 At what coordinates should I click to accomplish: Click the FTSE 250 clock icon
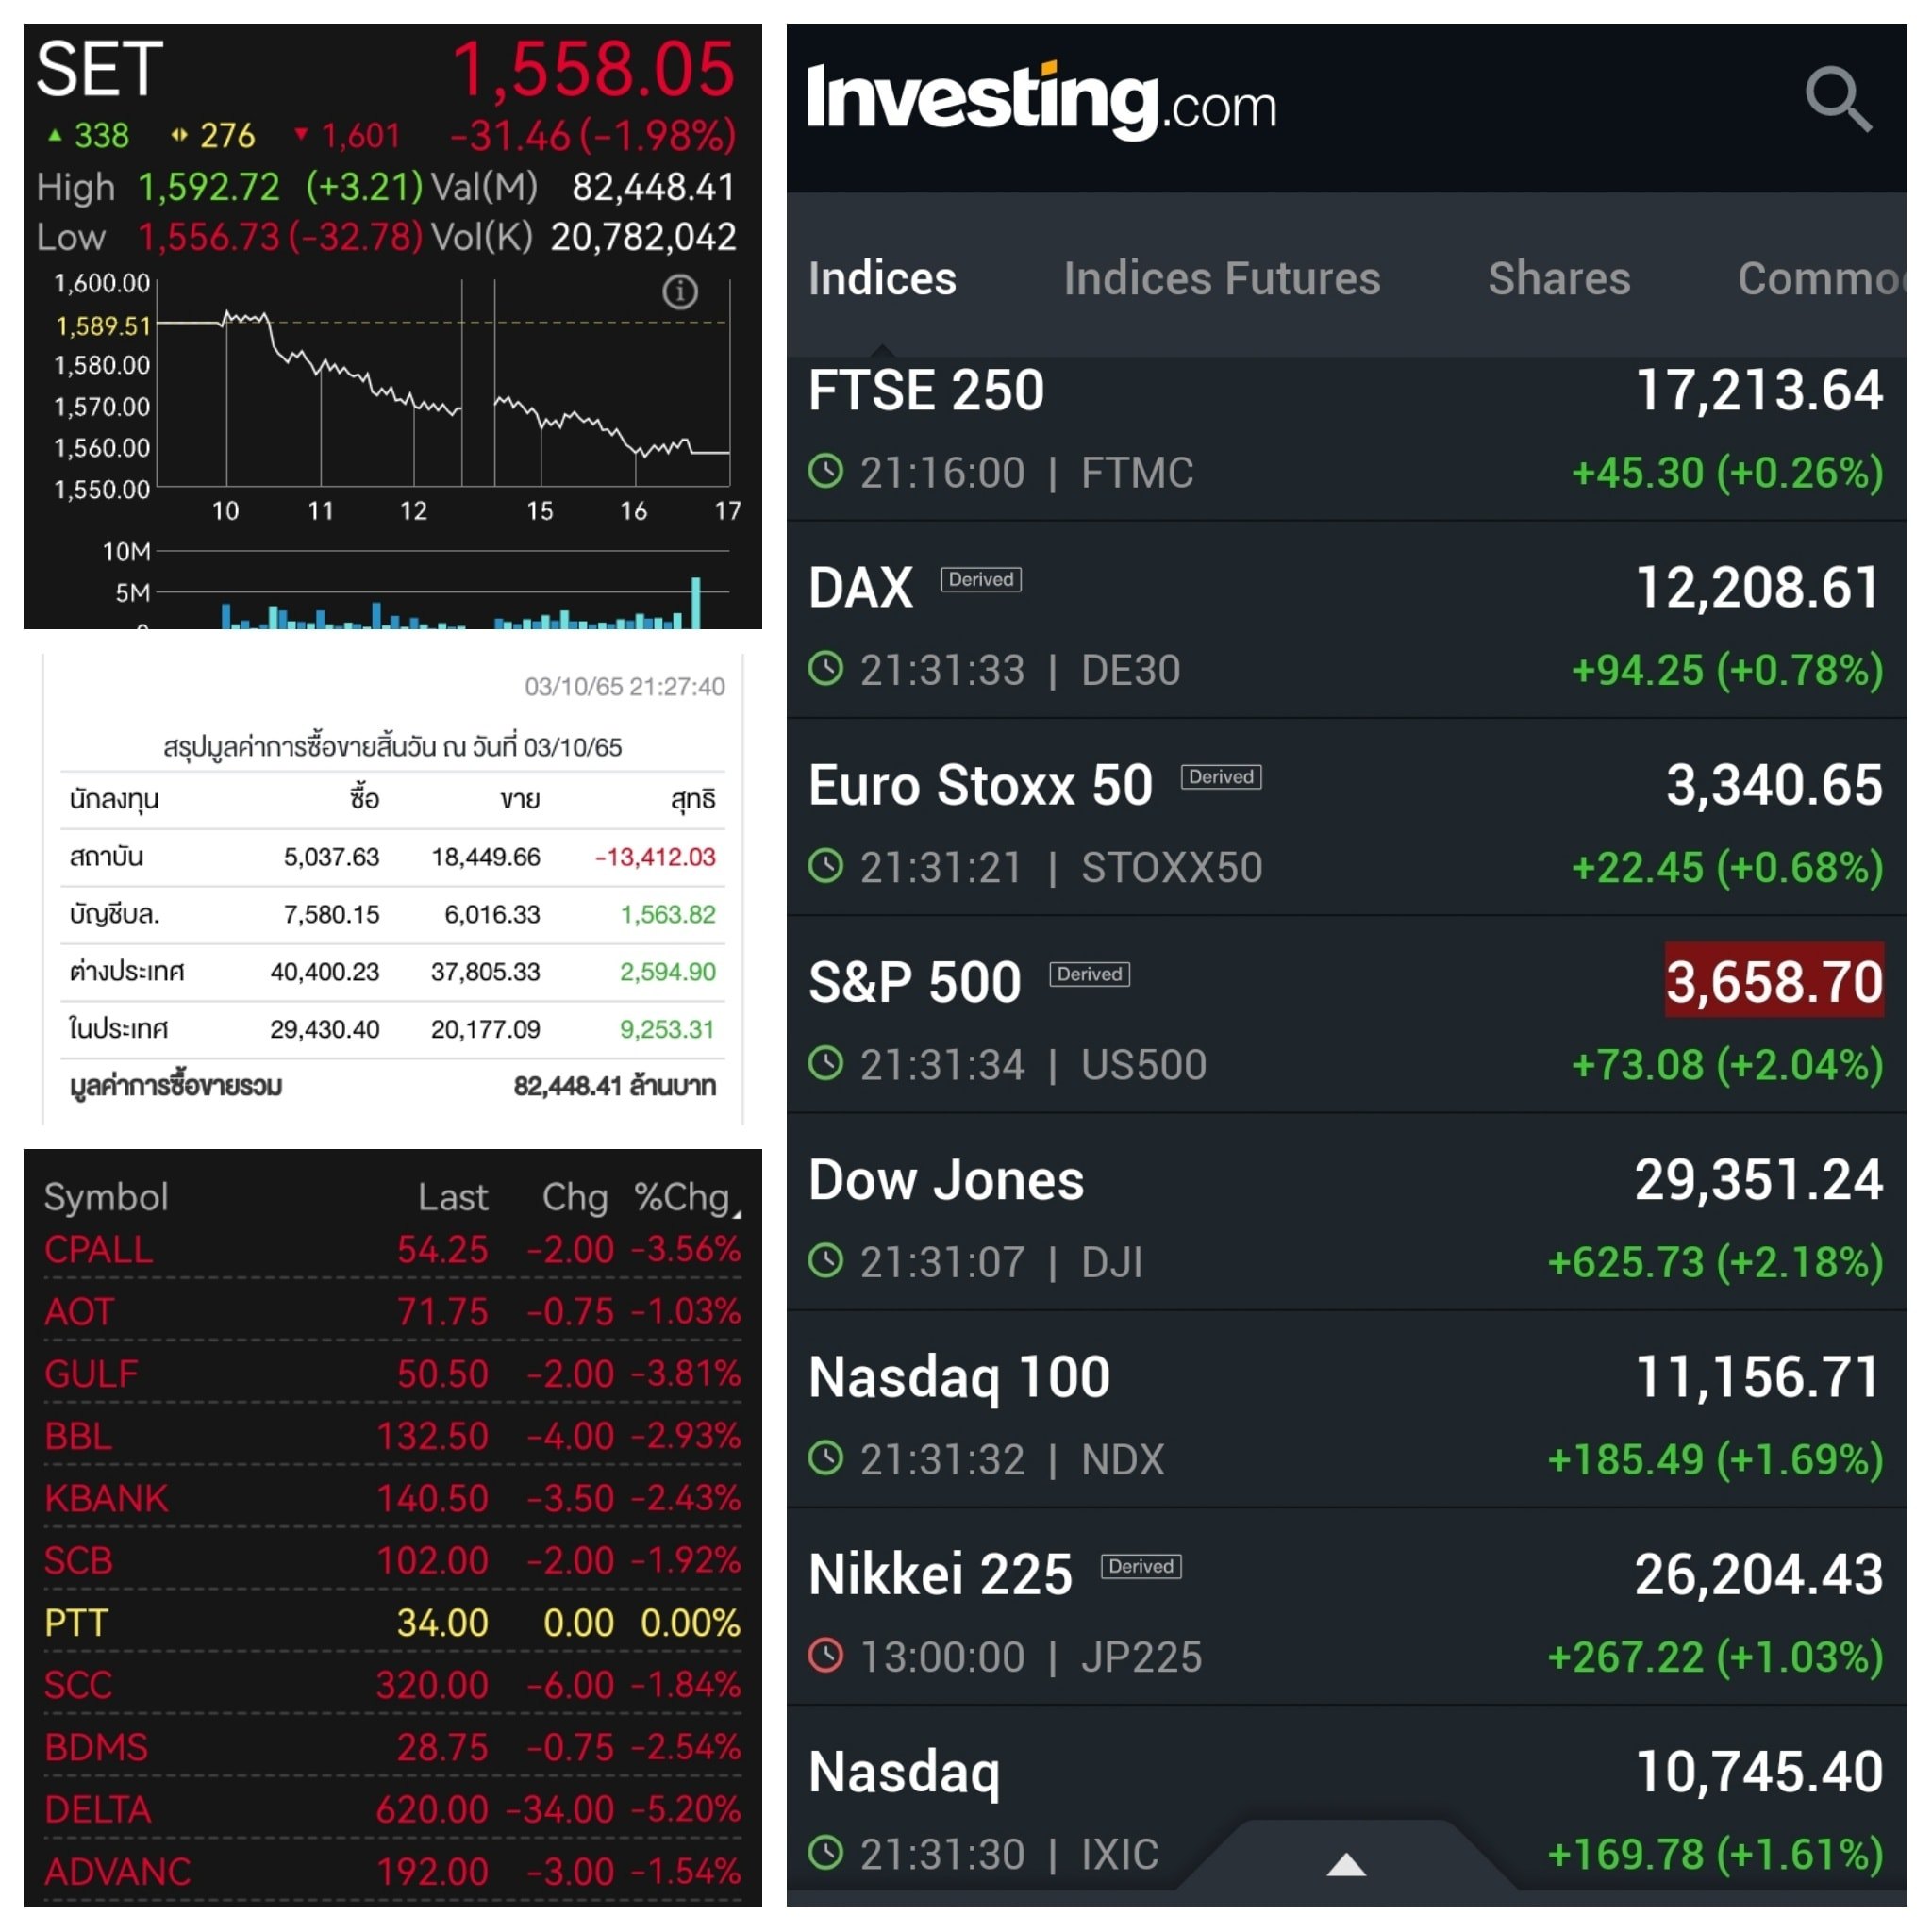[826, 471]
